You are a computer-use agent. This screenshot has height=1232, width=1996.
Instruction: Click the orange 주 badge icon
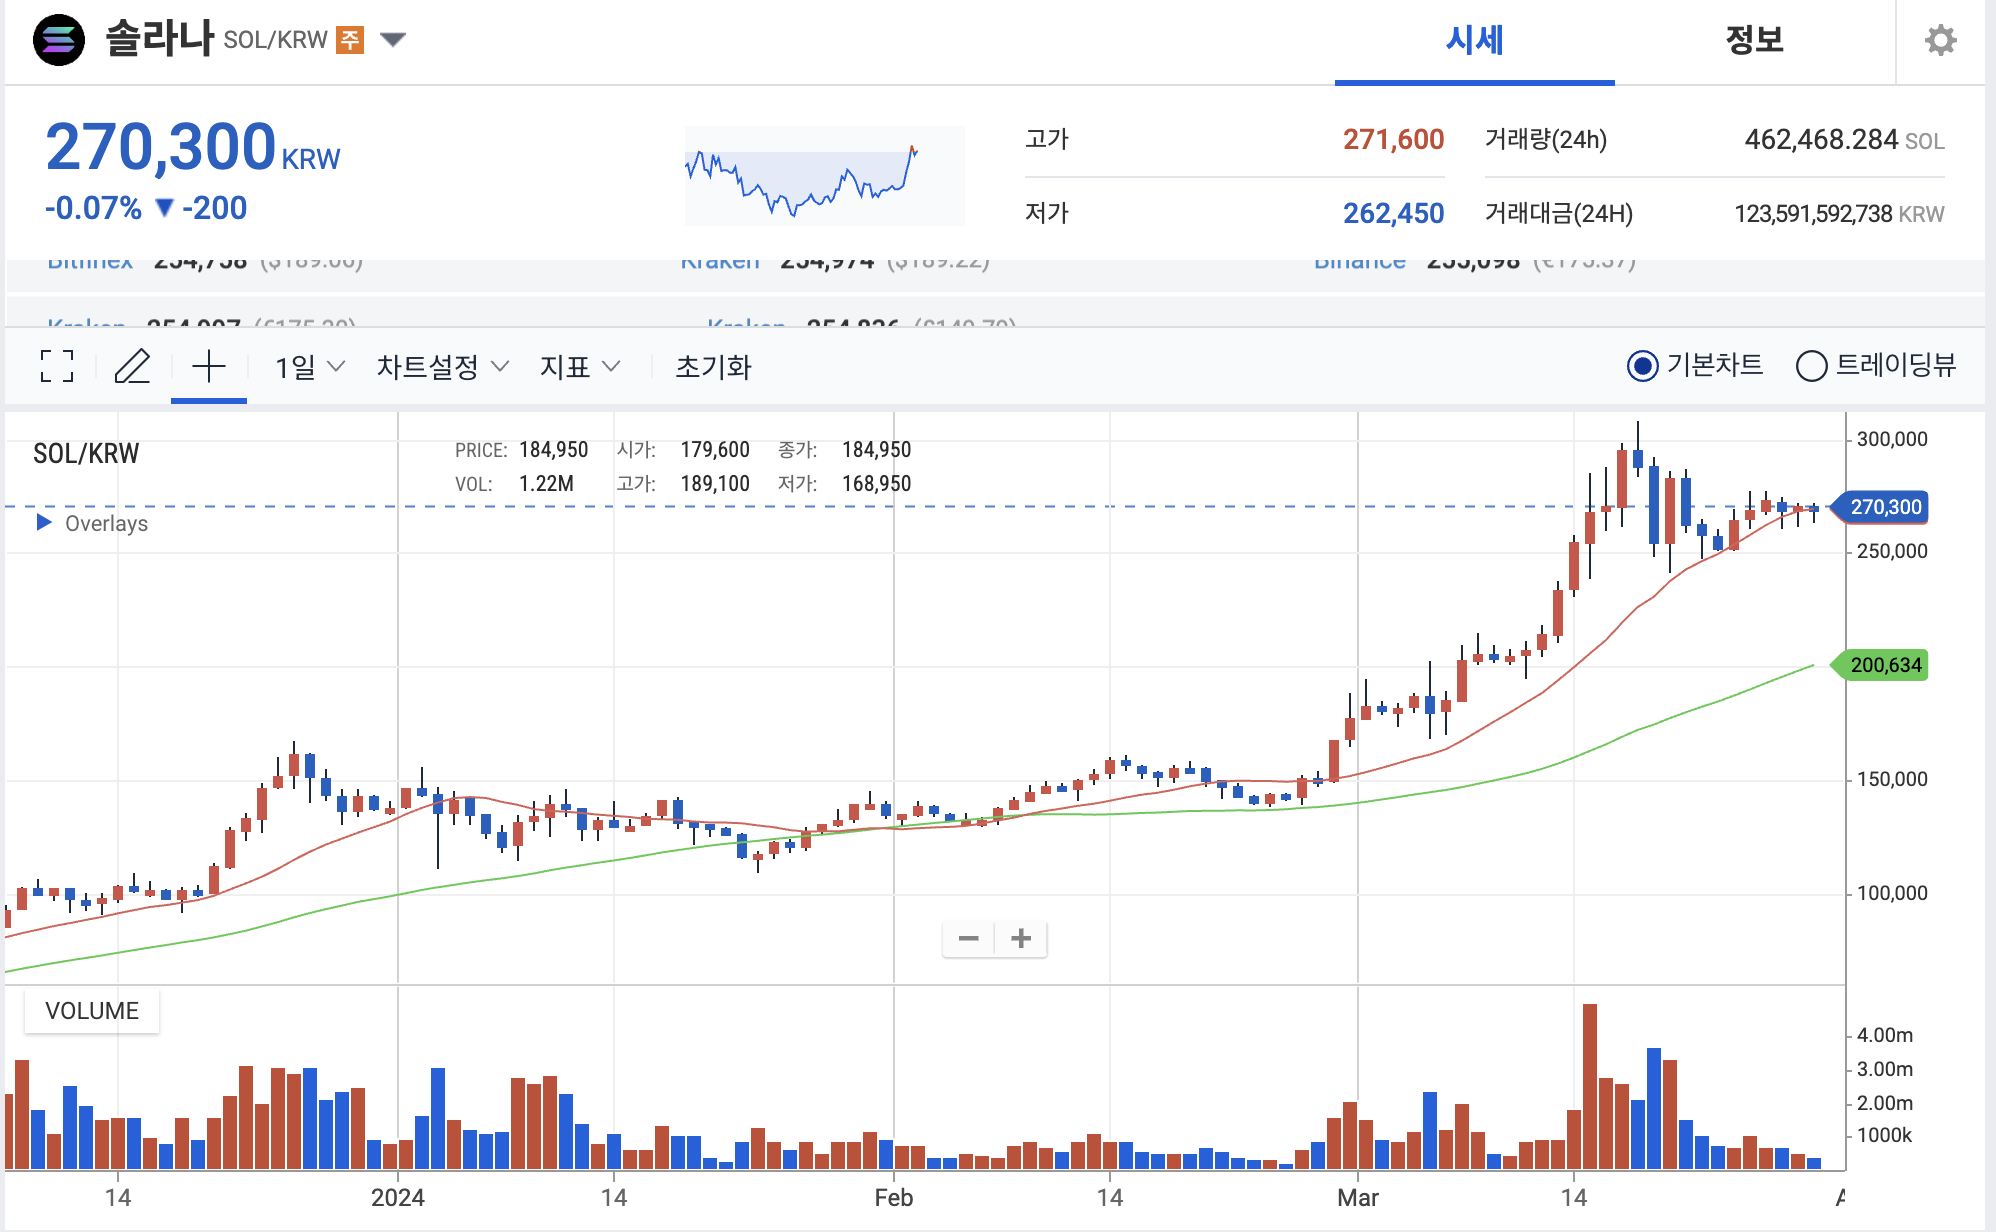pos(349,40)
